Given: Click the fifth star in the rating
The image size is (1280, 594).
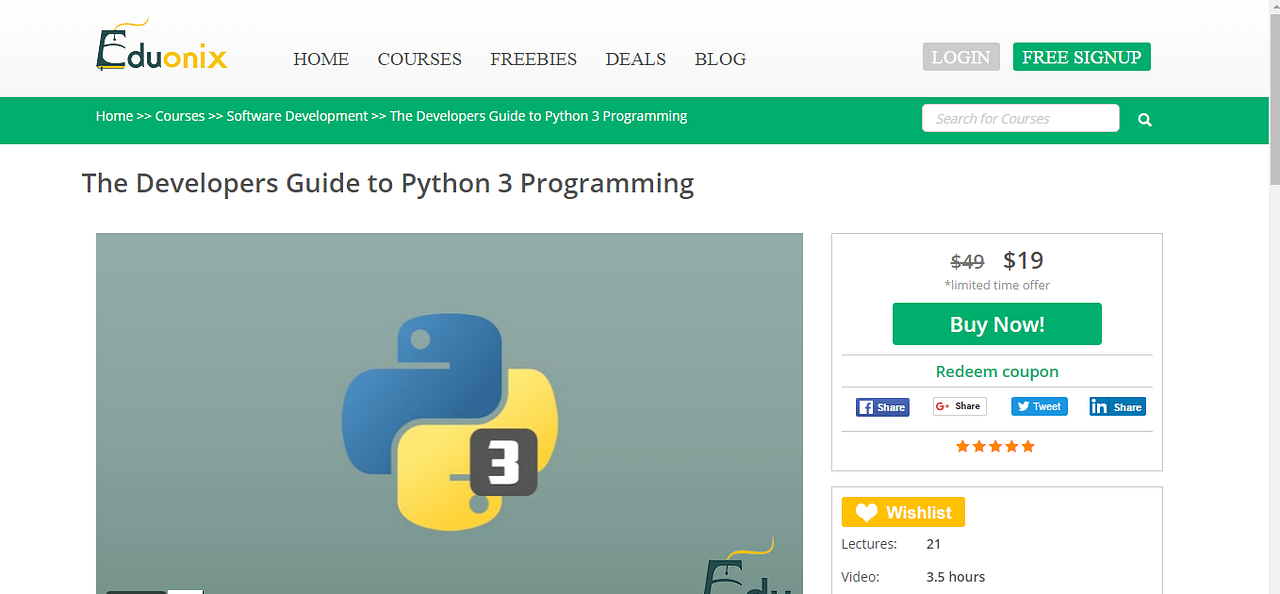Looking at the screenshot, I should coord(1029,446).
